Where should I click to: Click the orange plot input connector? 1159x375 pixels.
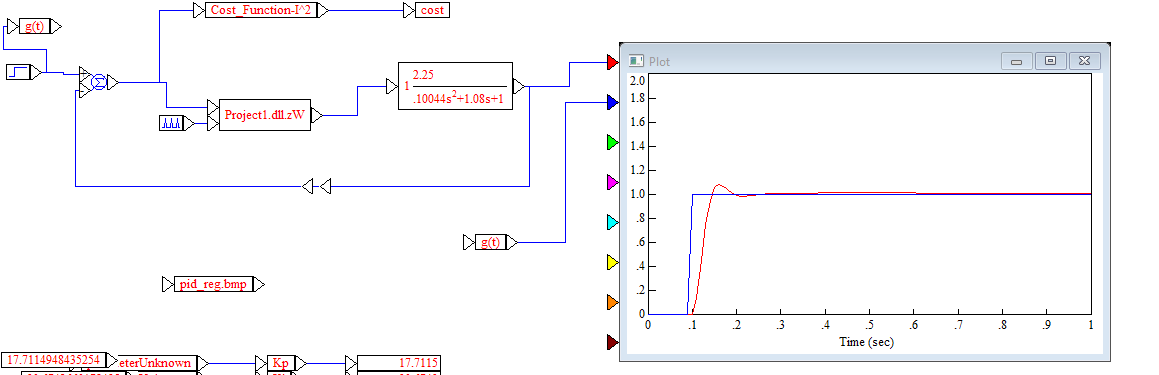coord(612,302)
